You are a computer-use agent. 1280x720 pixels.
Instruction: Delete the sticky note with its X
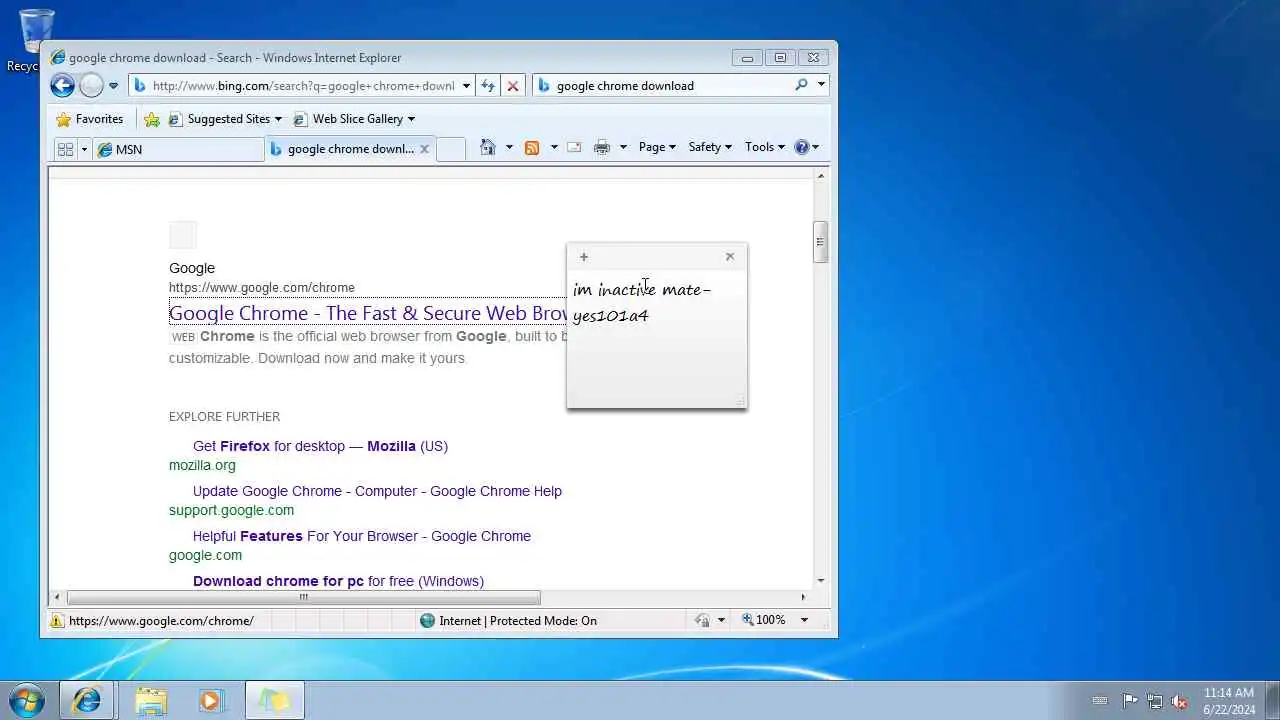[x=730, y=256]
